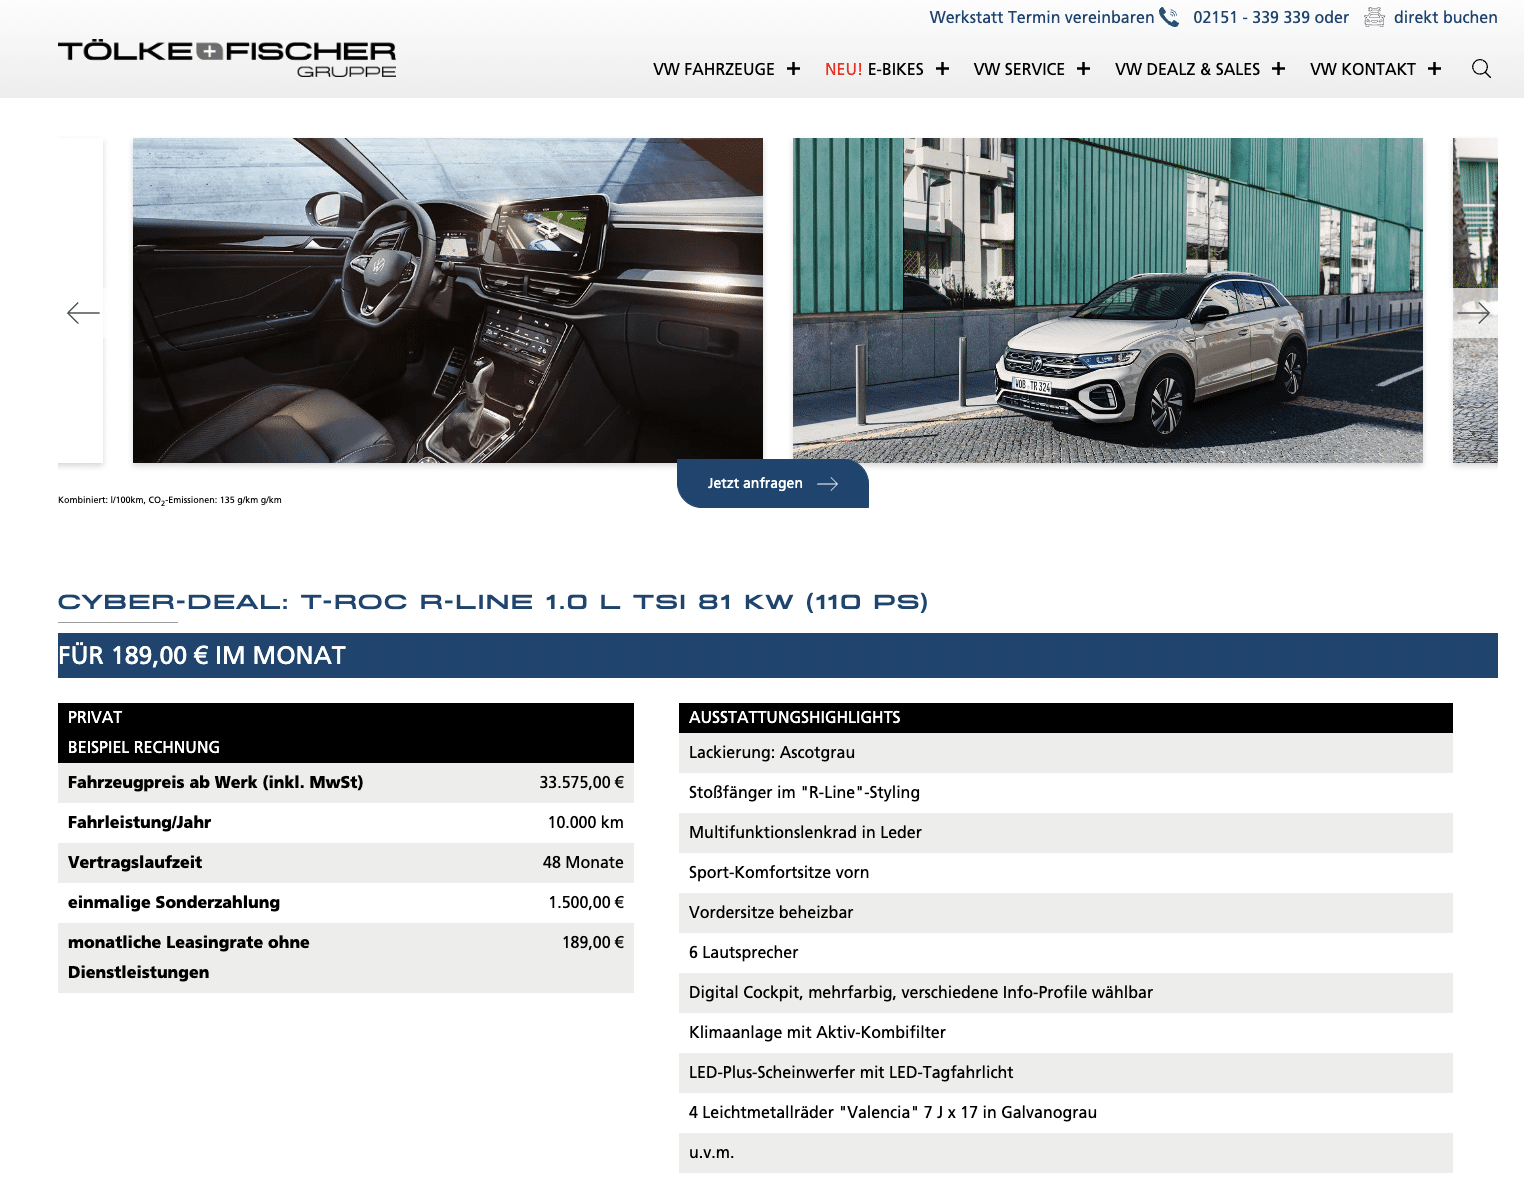Select the Fahrleistung value 10.000 km
The height and width of the screenshot is (1198, 1524).
click(585, 822)
